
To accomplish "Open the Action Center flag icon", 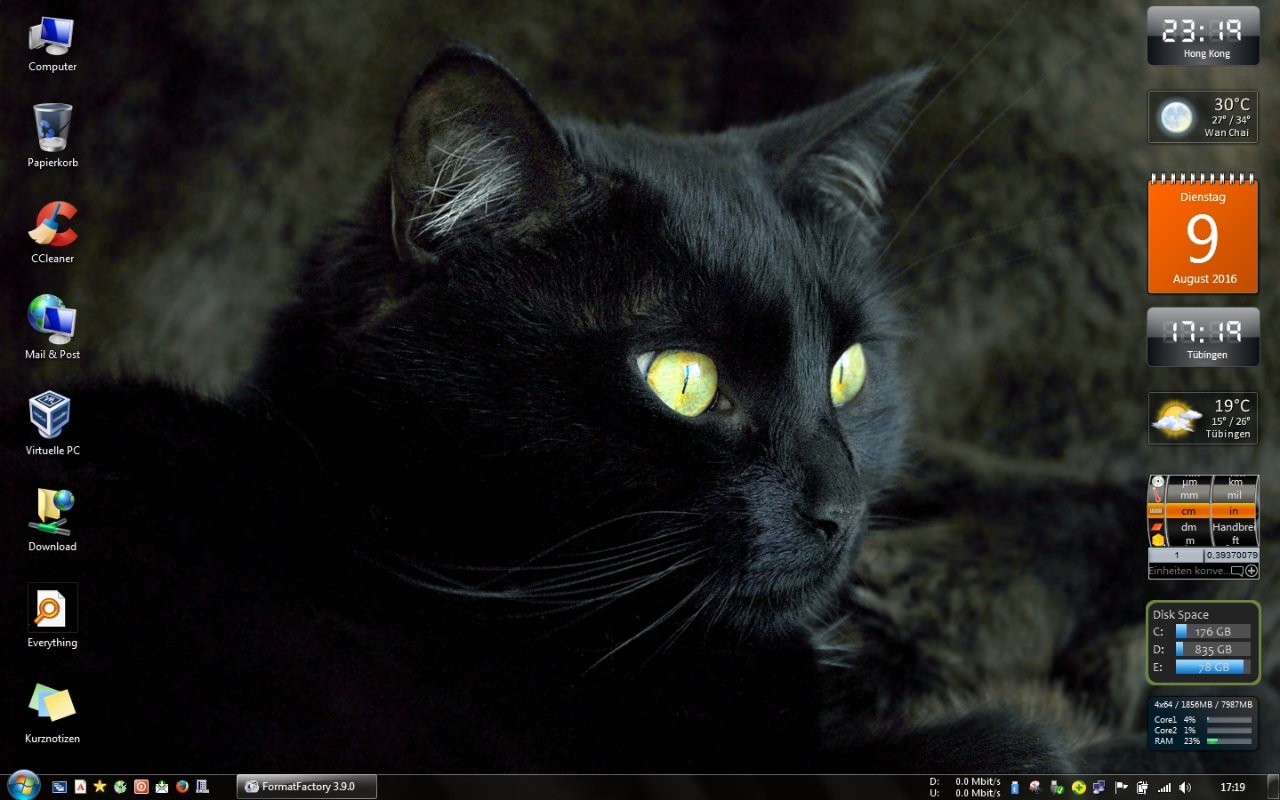I will point(1121,788).
